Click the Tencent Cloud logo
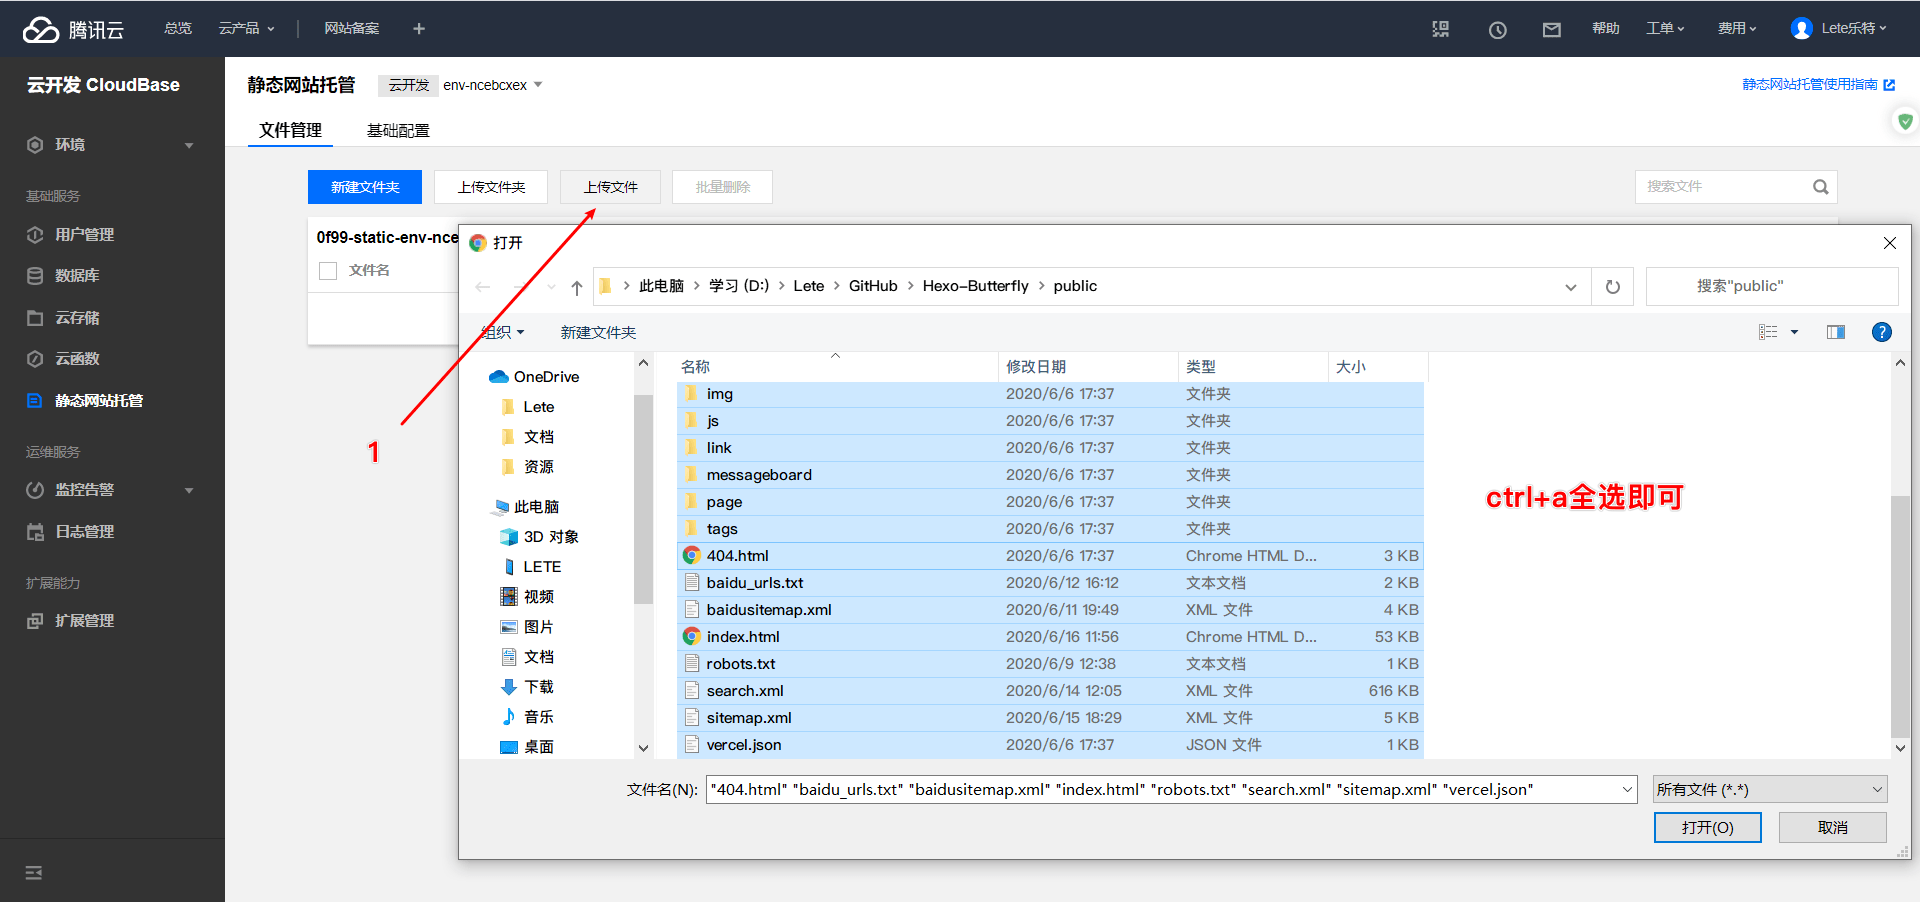The width and height of the screenshot is (1920, 902). 73,29
